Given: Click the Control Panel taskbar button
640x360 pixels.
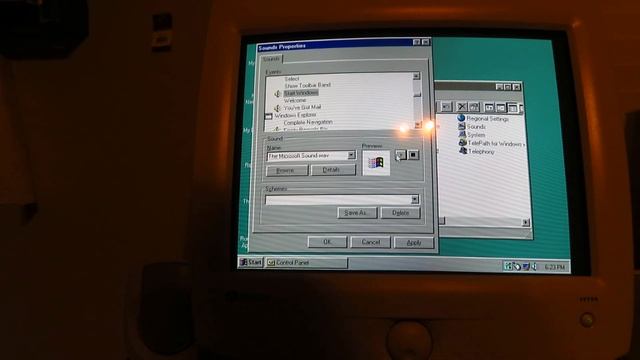Looking at the screenshot, I should click(306, 263).
